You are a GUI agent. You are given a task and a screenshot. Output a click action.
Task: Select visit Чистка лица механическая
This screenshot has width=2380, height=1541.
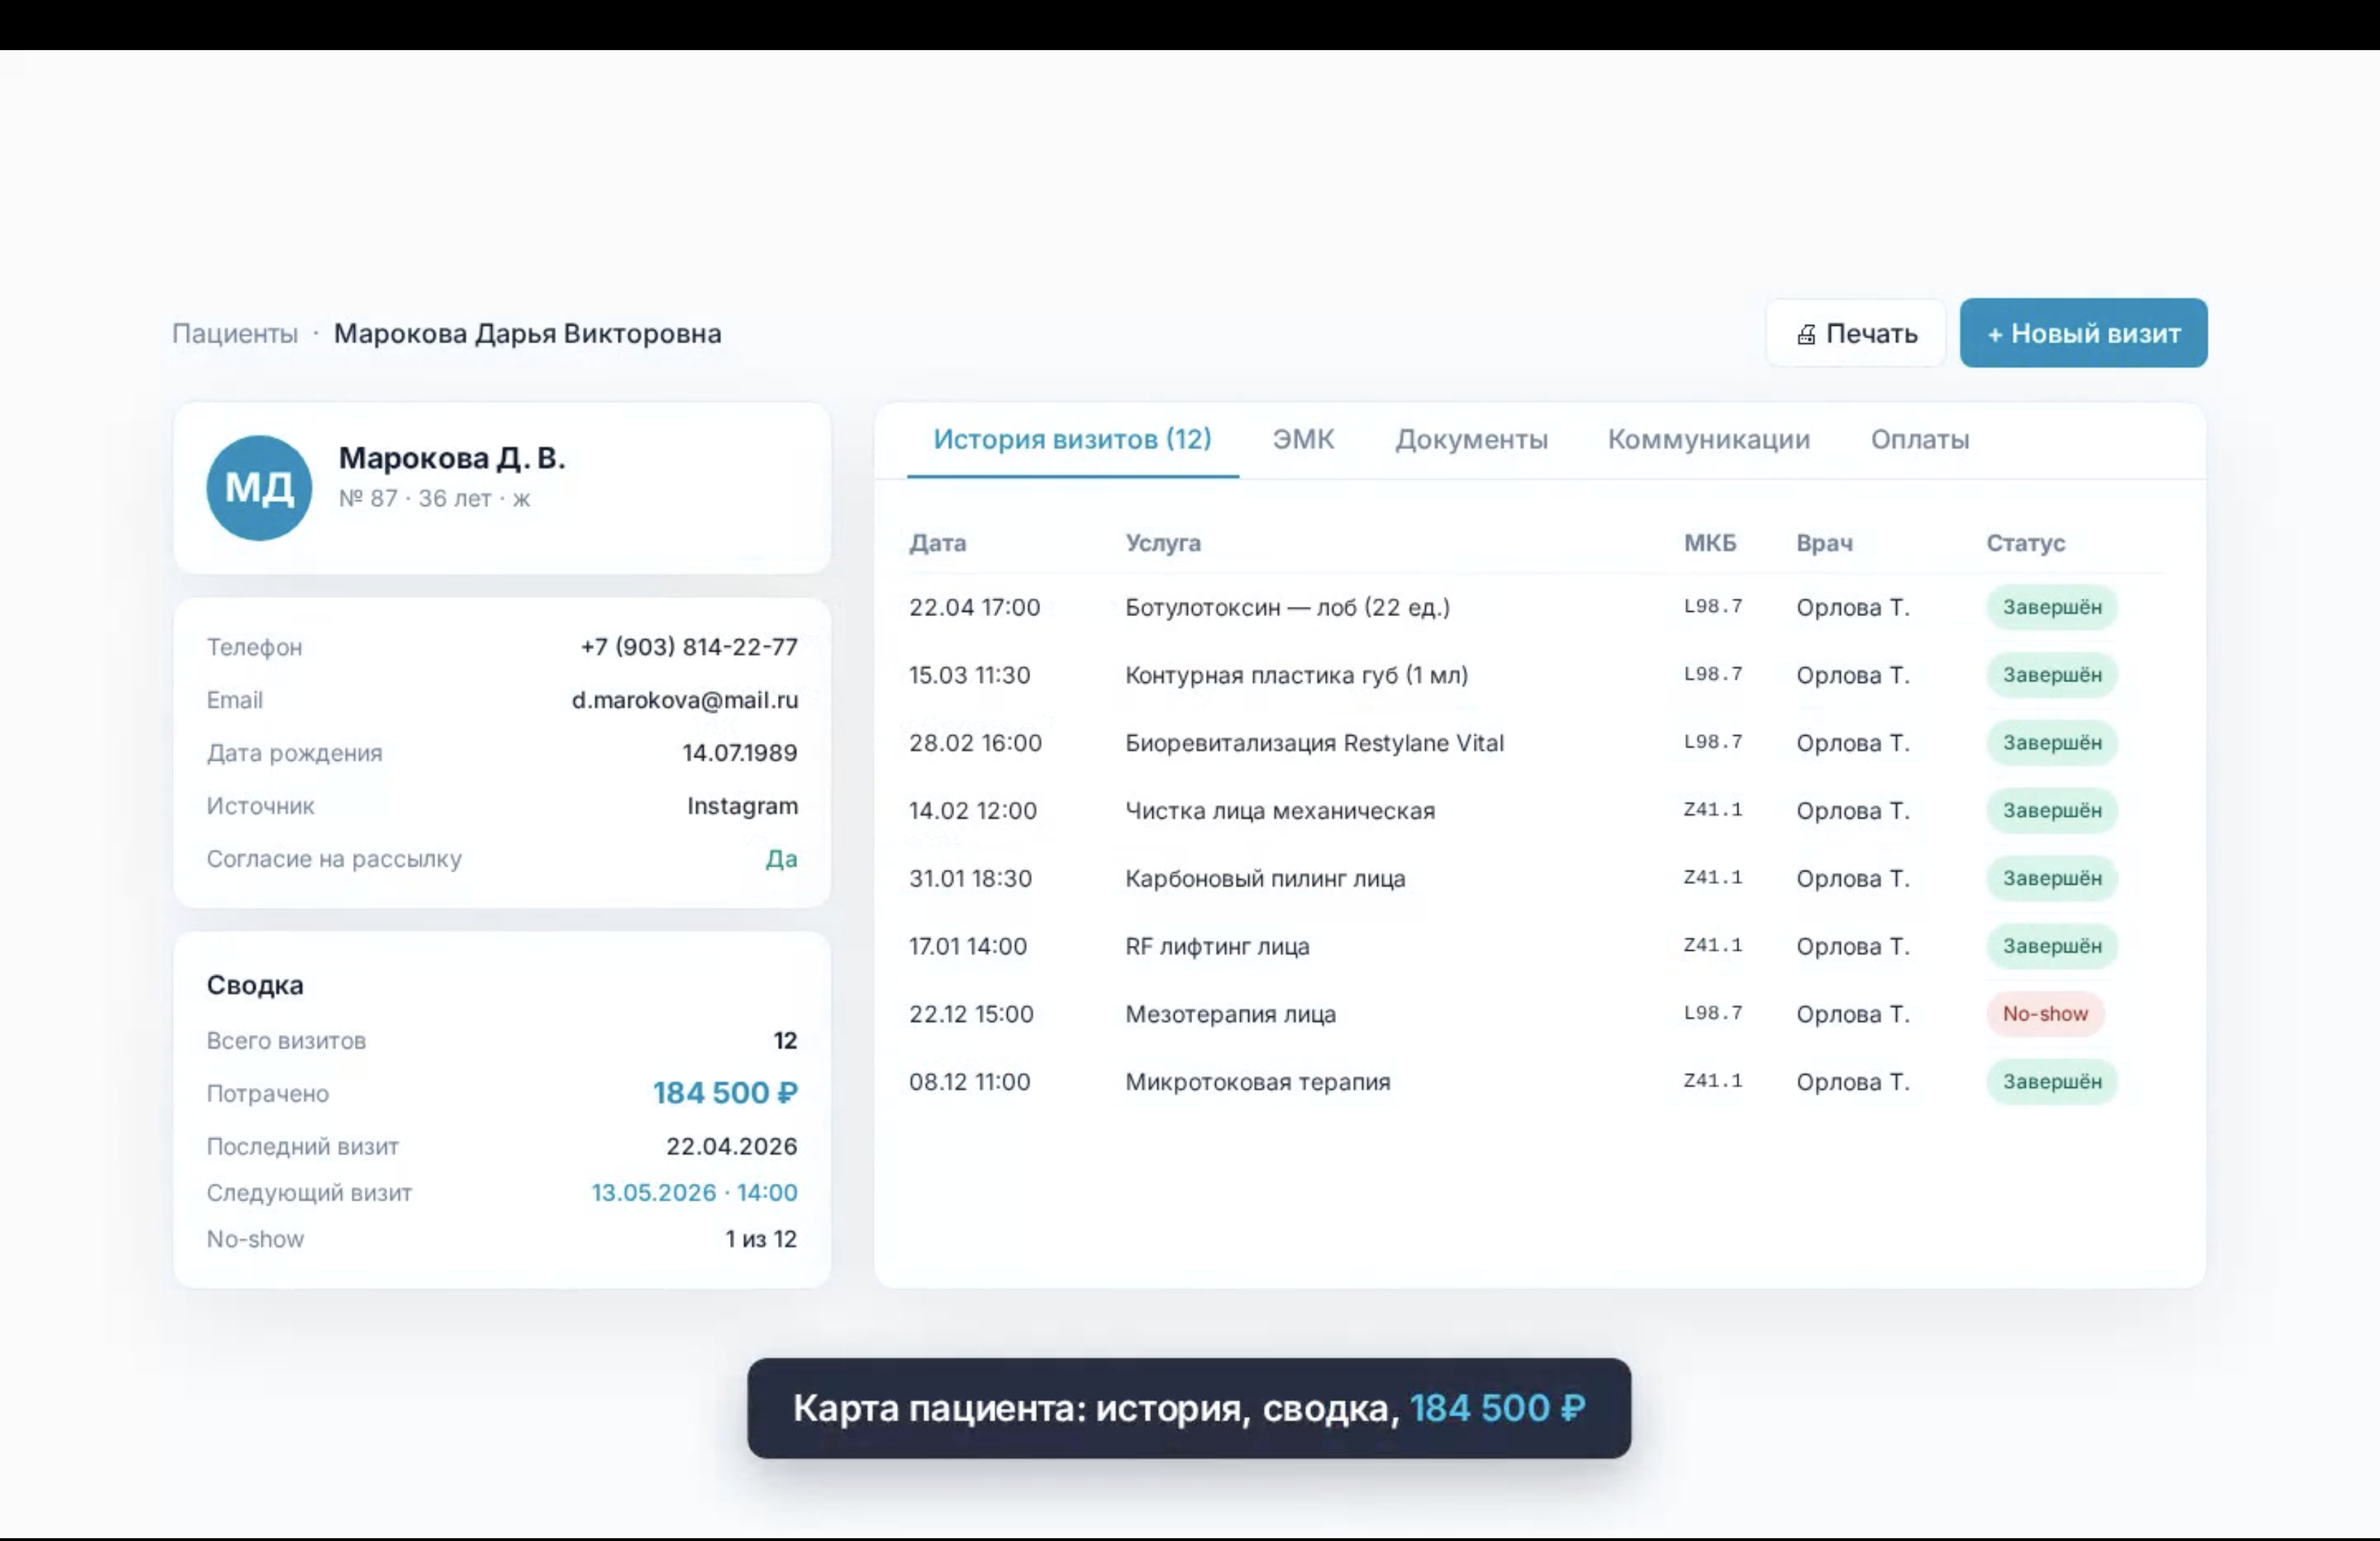point(1536,811)
